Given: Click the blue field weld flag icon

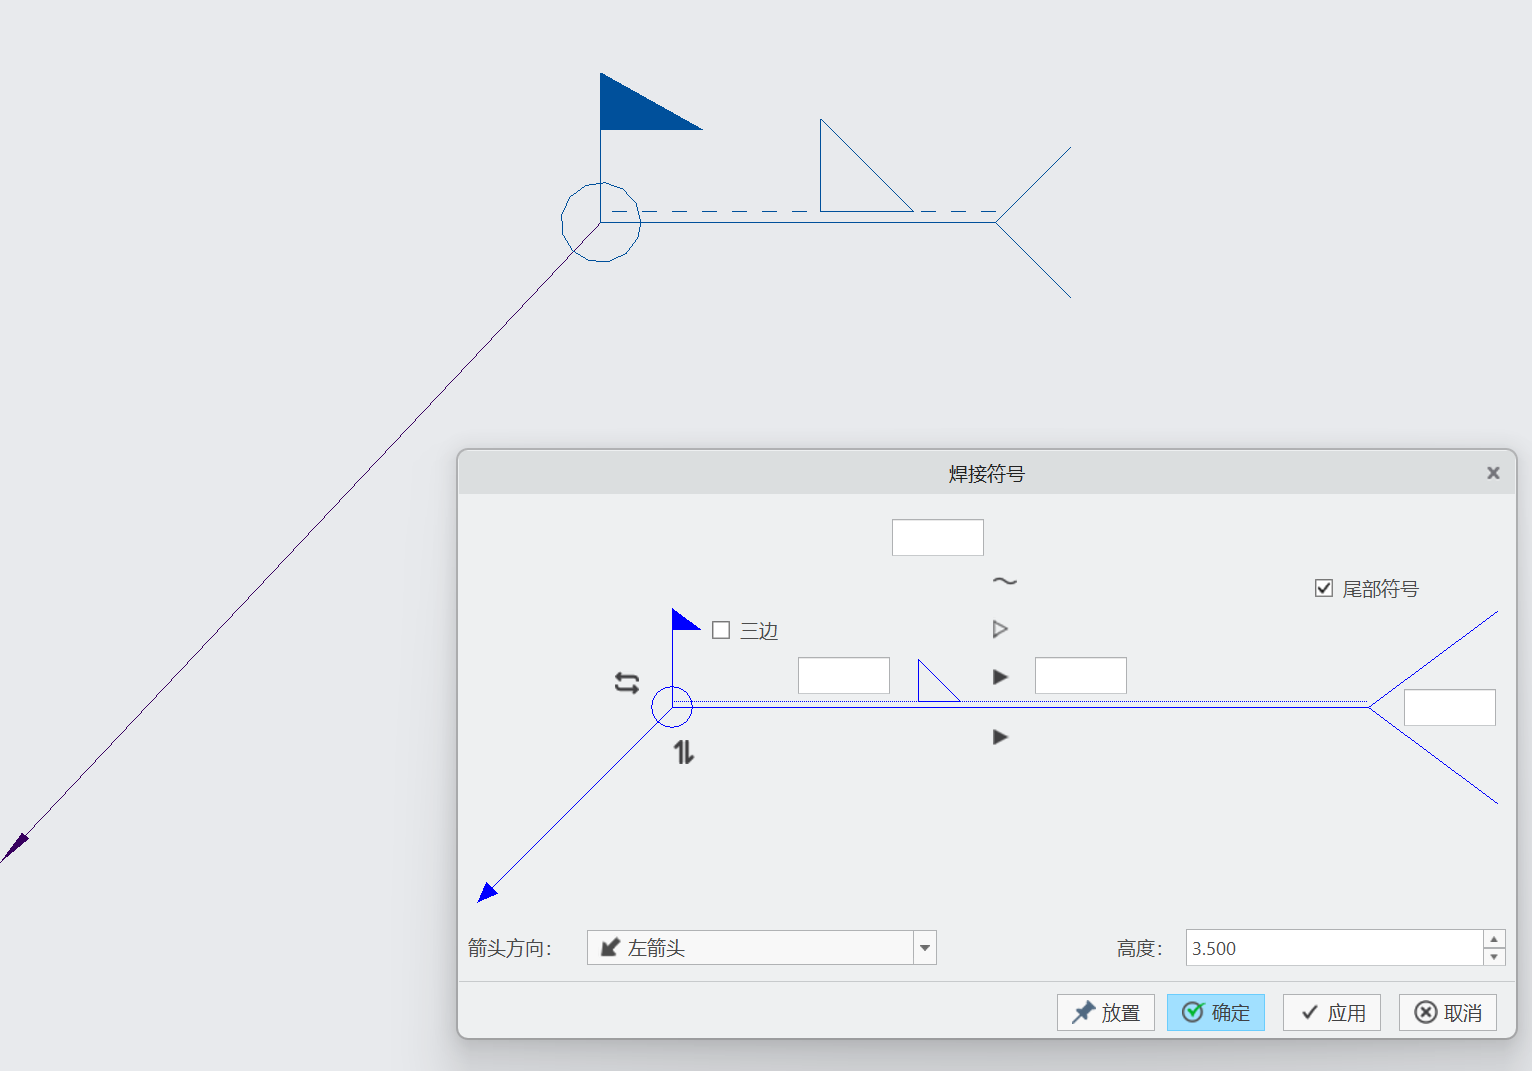Looking at the screenshot, I should 684,621.
